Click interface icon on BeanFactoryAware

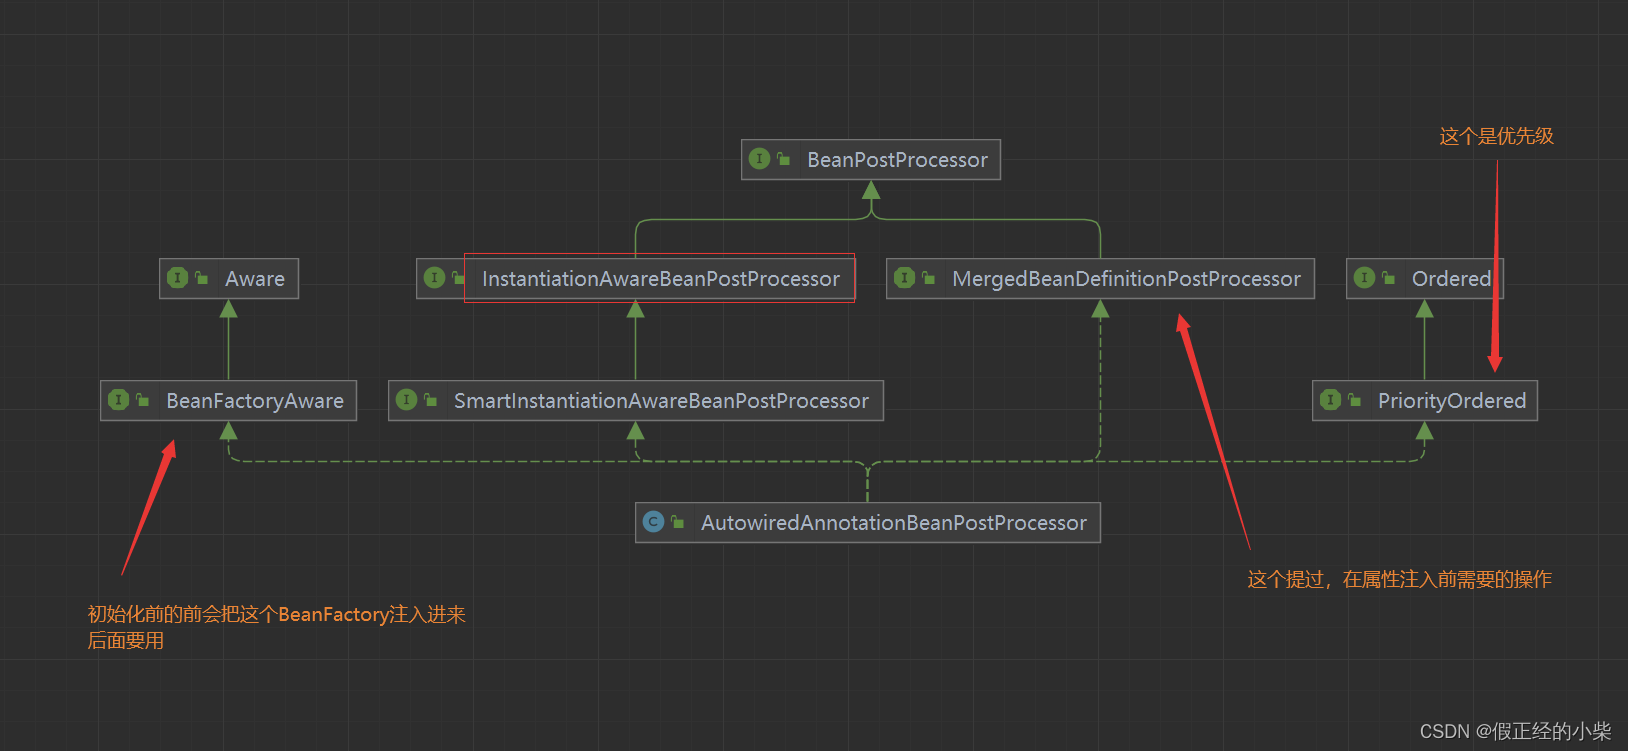pos(118,400)
